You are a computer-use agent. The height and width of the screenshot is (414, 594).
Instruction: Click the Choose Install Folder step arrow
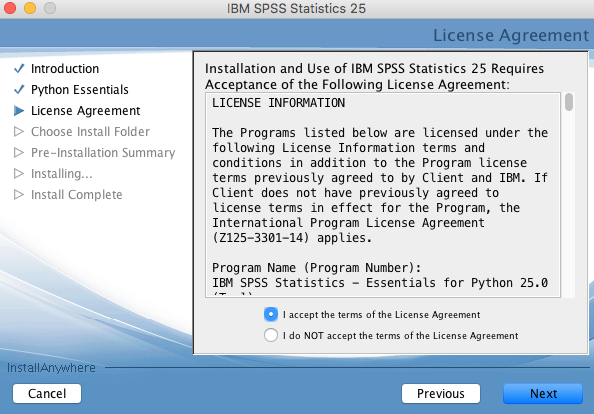tap(19, 131)
